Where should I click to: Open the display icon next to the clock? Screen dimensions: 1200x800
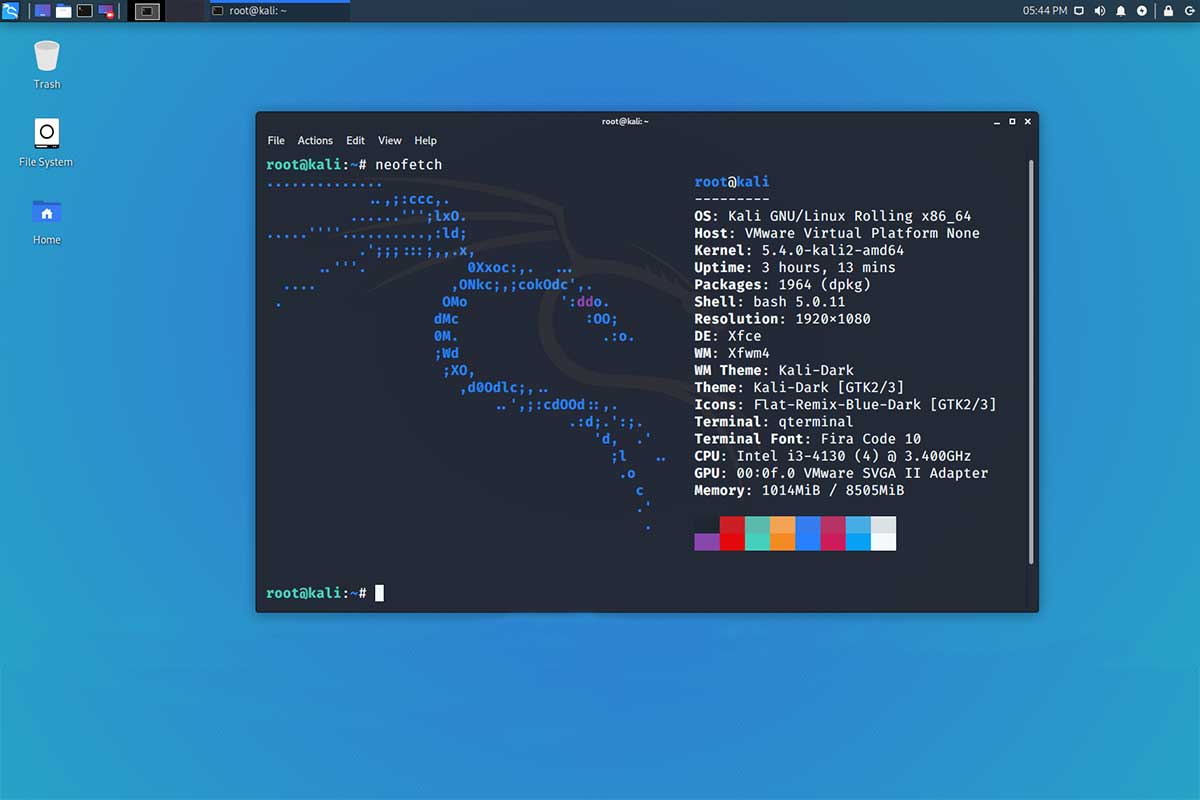(x=1079, y=10)
